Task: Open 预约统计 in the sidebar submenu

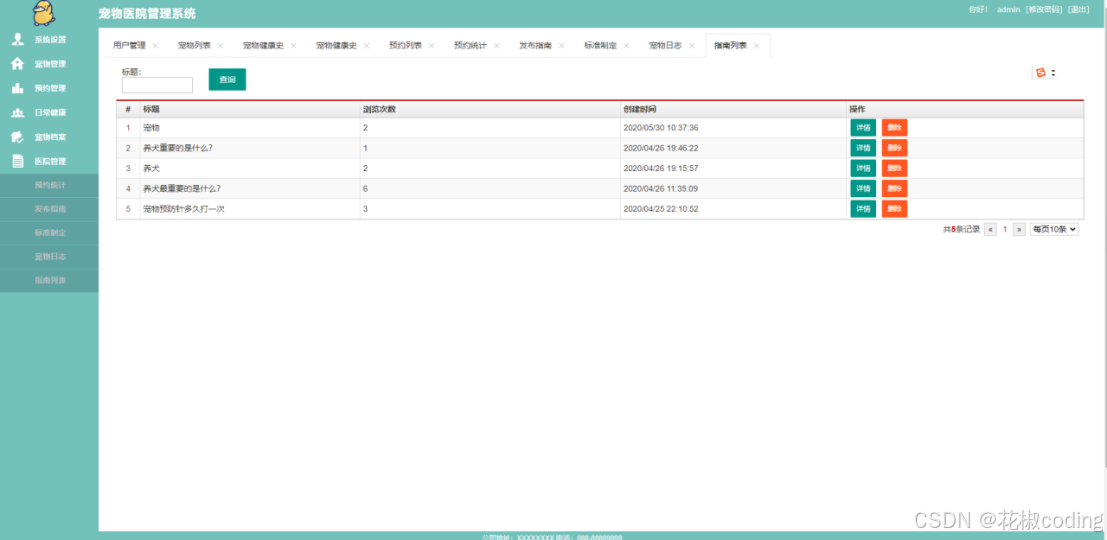Action: (49, 186)
